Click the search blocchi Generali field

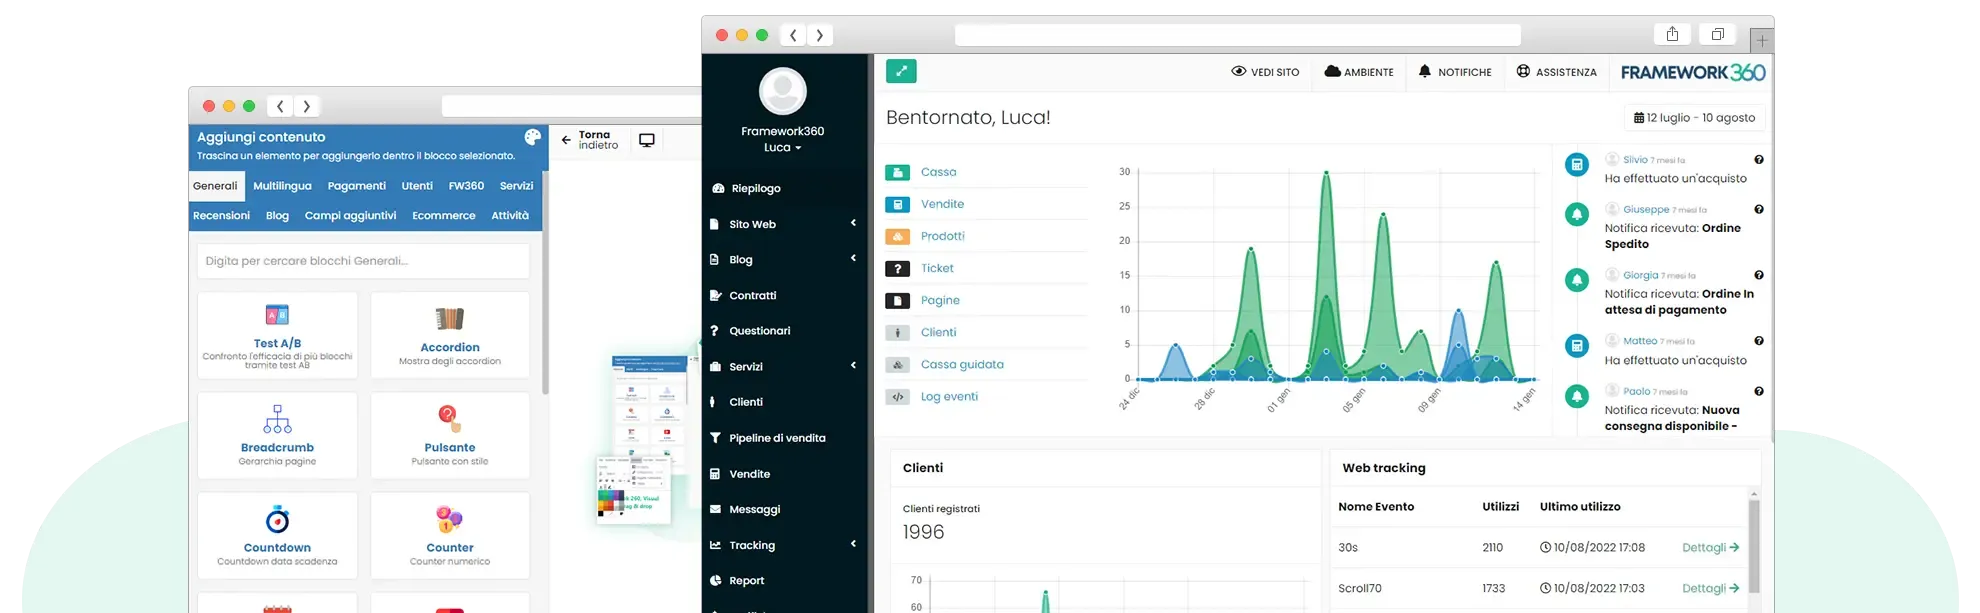pyautogui.click(x=363, y=261)
